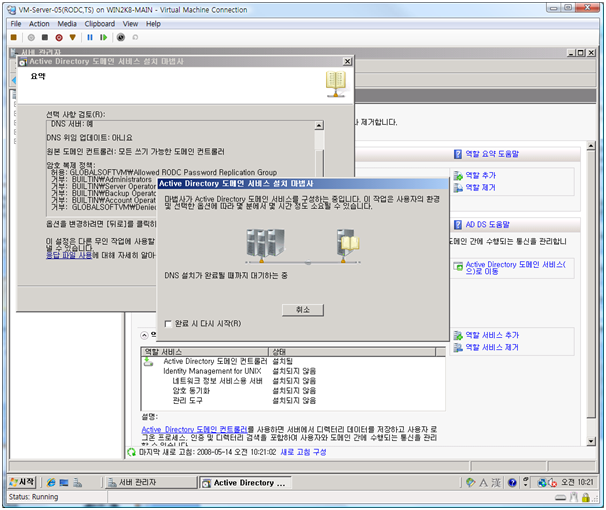Sort by 역할 서비스 column header
This screenshot has height=510, width=606.
[204, 352]
